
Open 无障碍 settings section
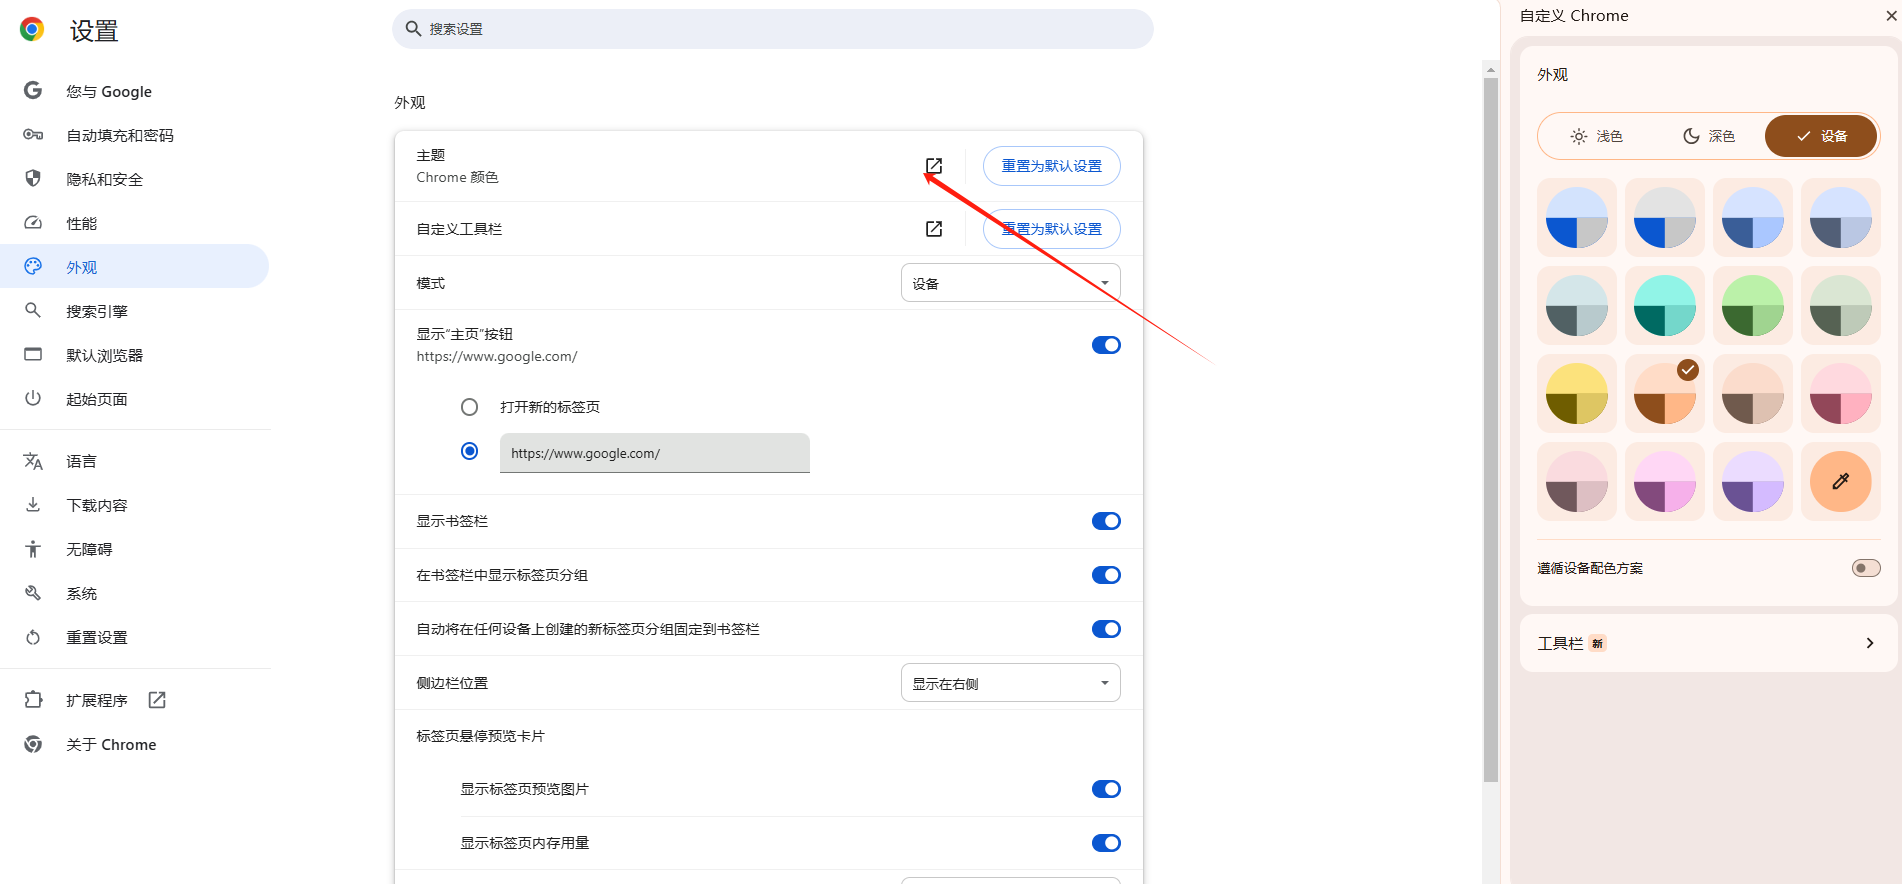click(134, 549)
